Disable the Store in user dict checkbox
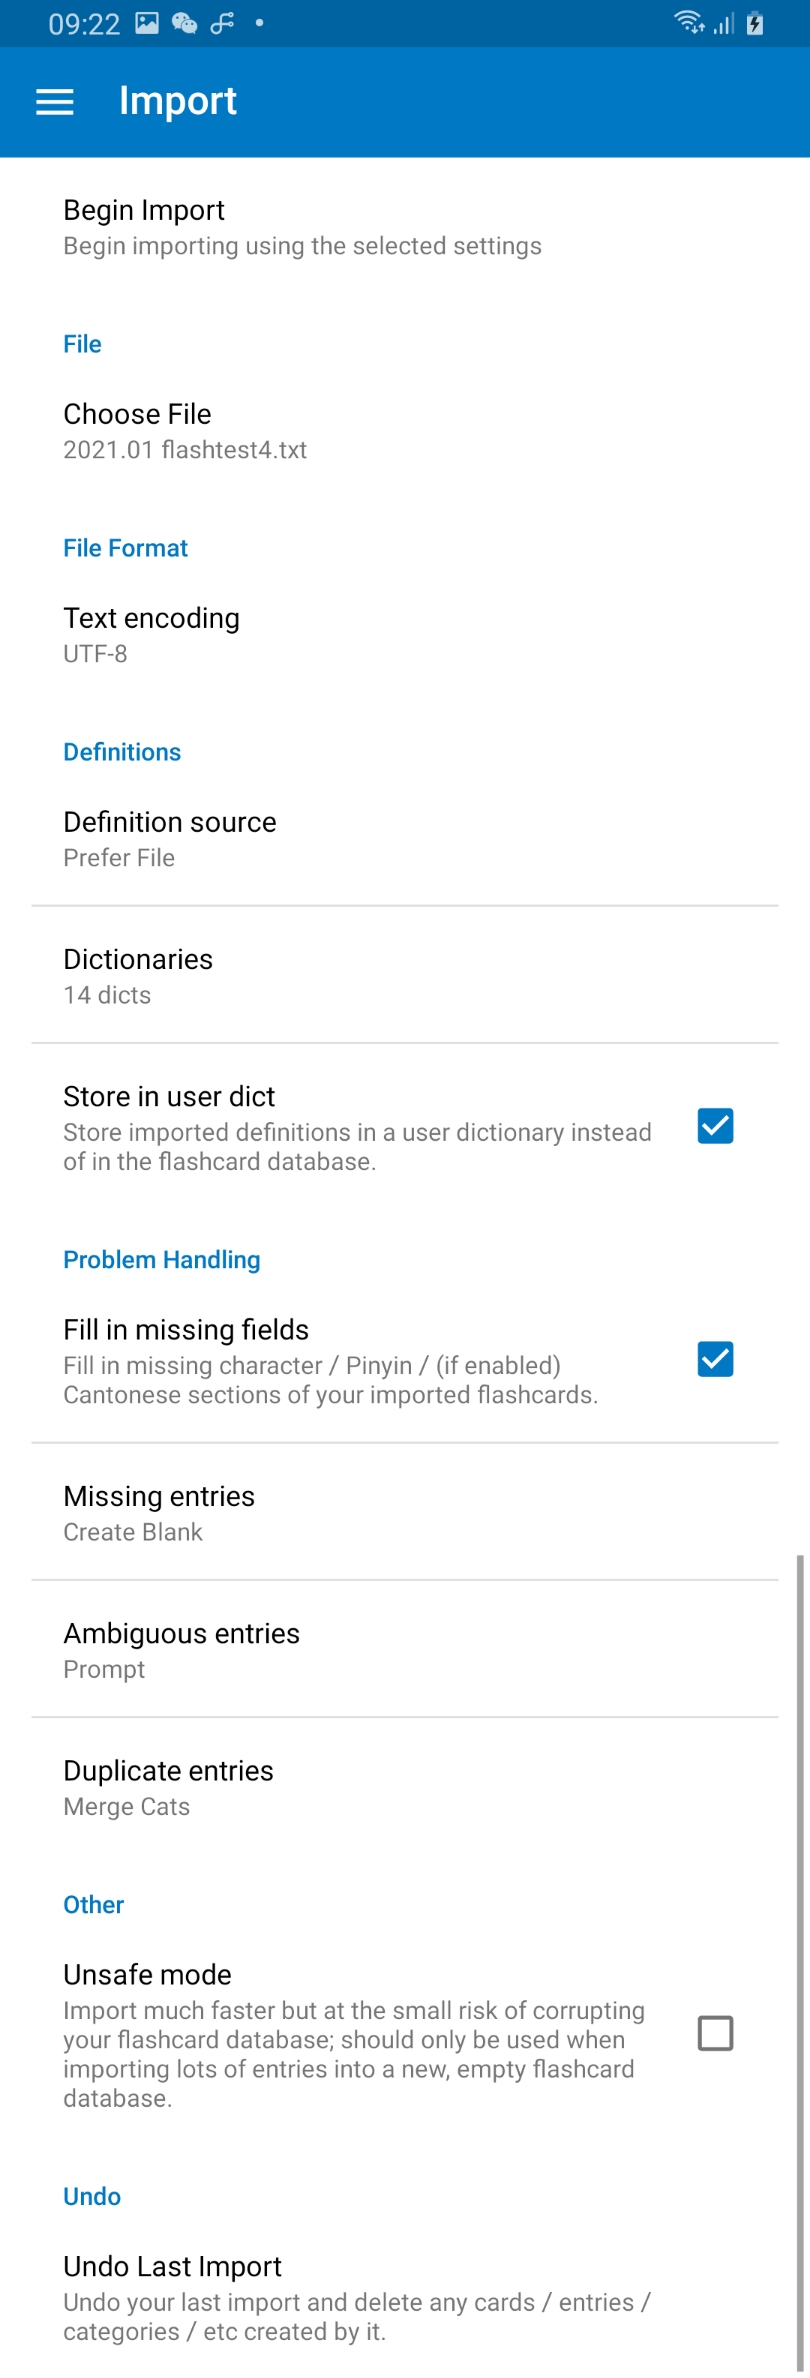 point(715,1126)
